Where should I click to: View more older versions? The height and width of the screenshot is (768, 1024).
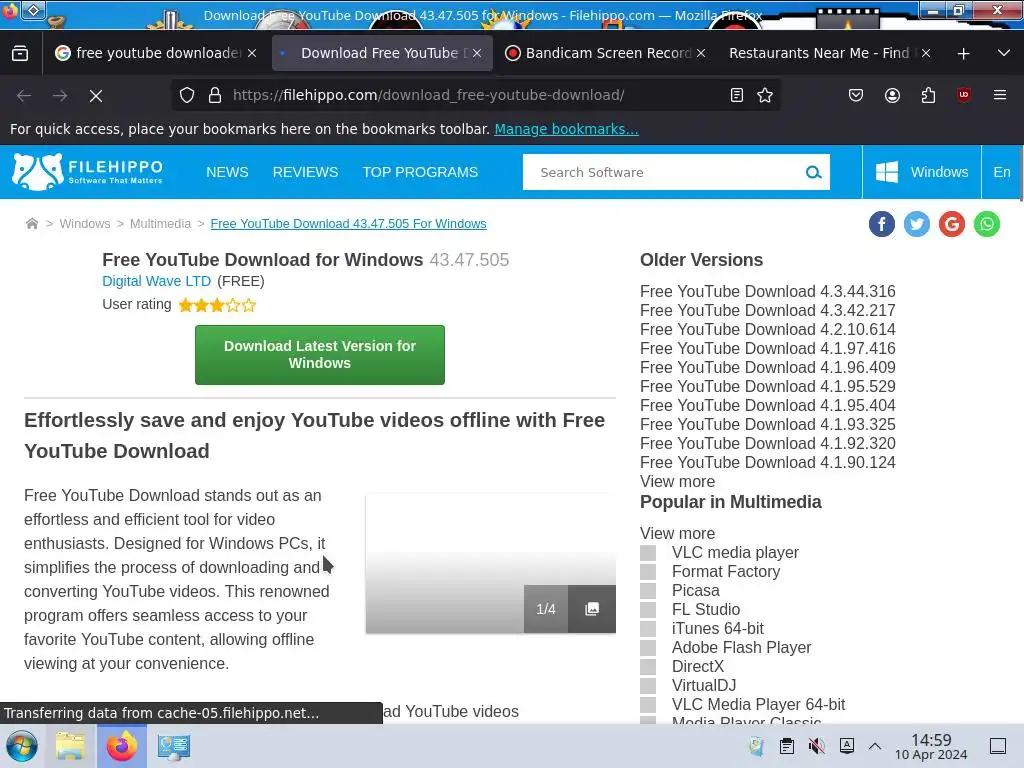tap(677, 481)
